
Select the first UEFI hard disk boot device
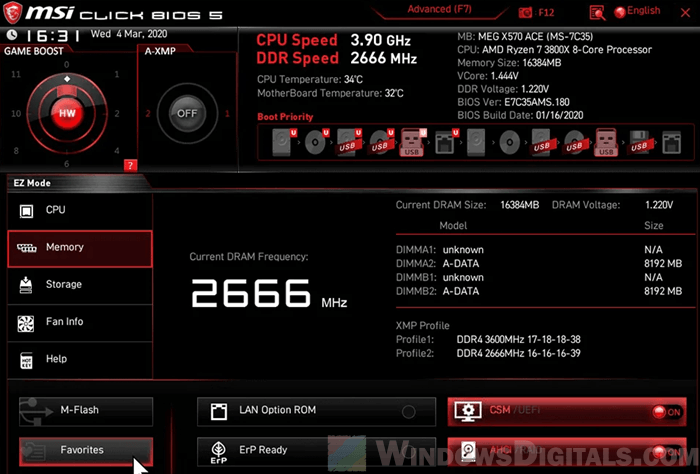click(x=283, y=142)
